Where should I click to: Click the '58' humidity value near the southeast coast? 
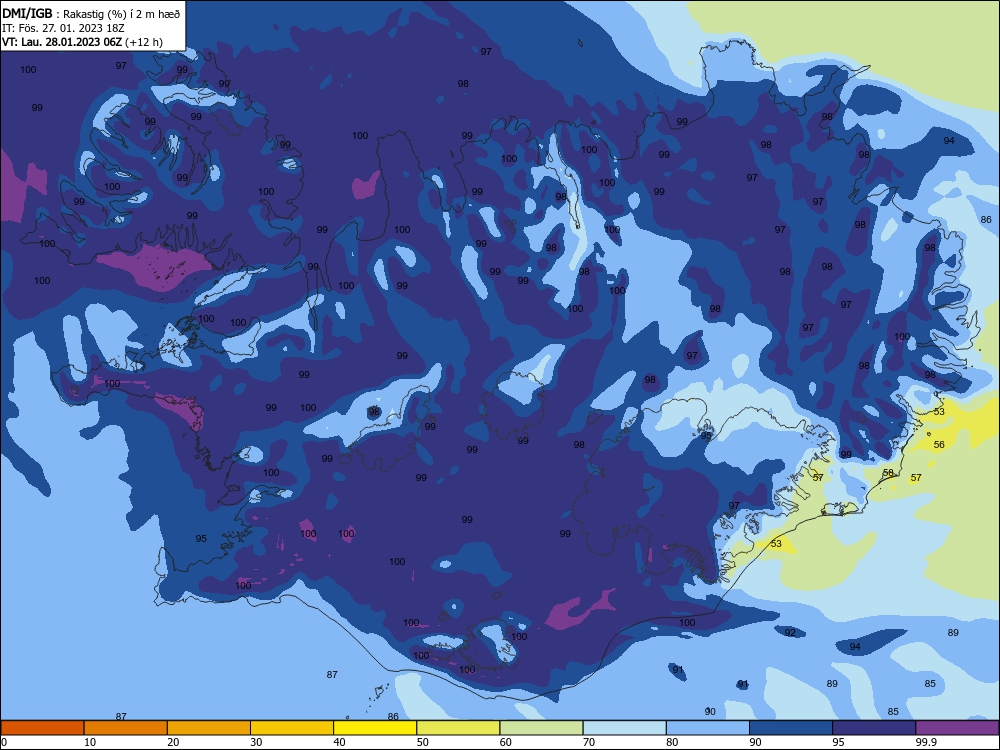pos(888,473)
